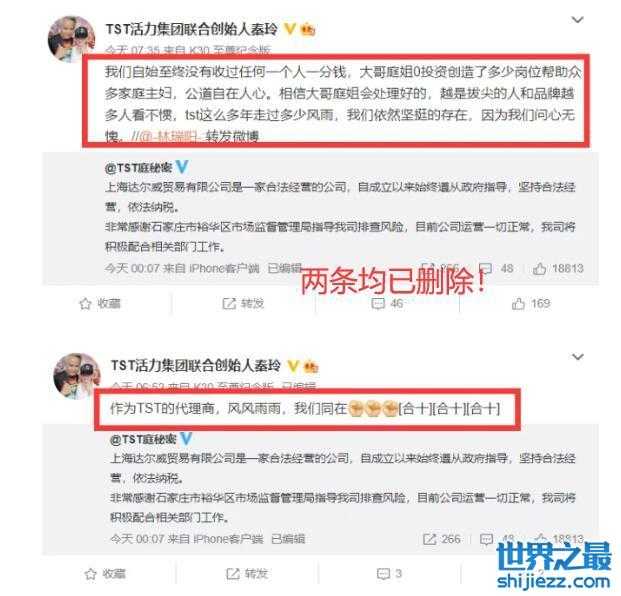Click the first post's timestamp 今天 07:35
Viewport: 621px width, 596px height.
point(132,50)
